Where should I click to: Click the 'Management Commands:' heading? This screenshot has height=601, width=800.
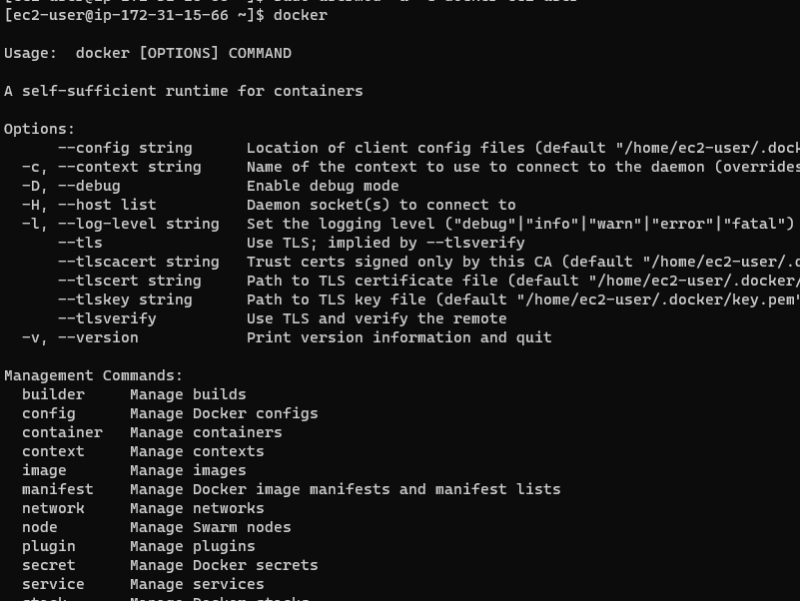pyautogui.click(x=93, y=376)
